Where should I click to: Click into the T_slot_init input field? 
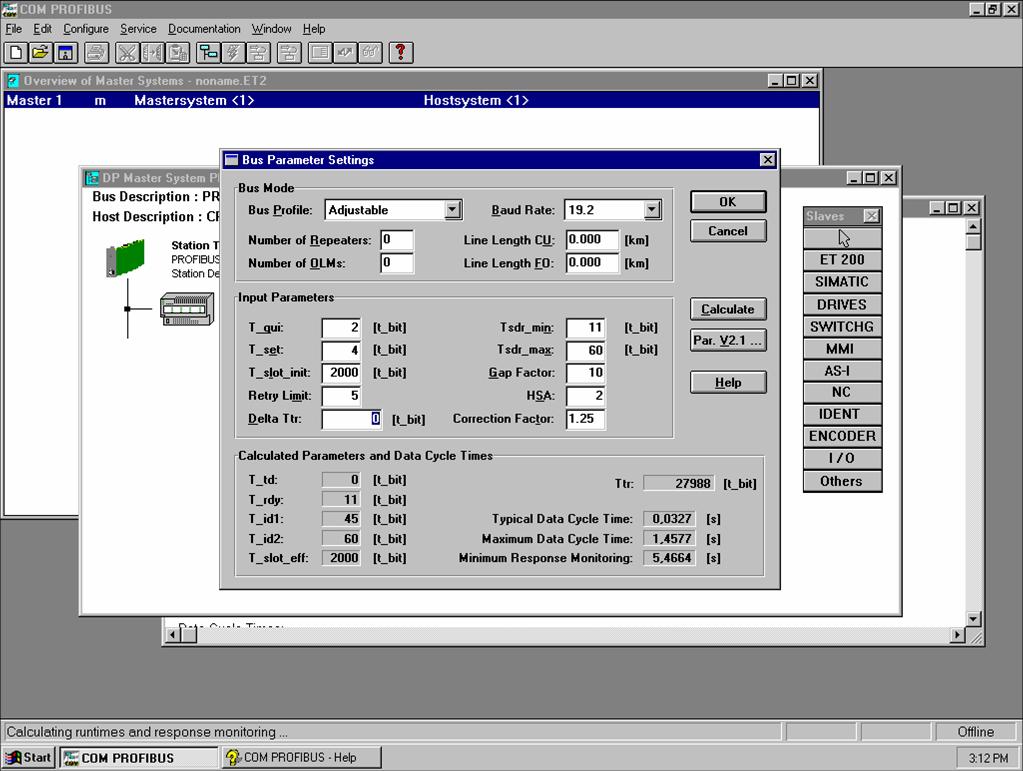coord(341,373)
